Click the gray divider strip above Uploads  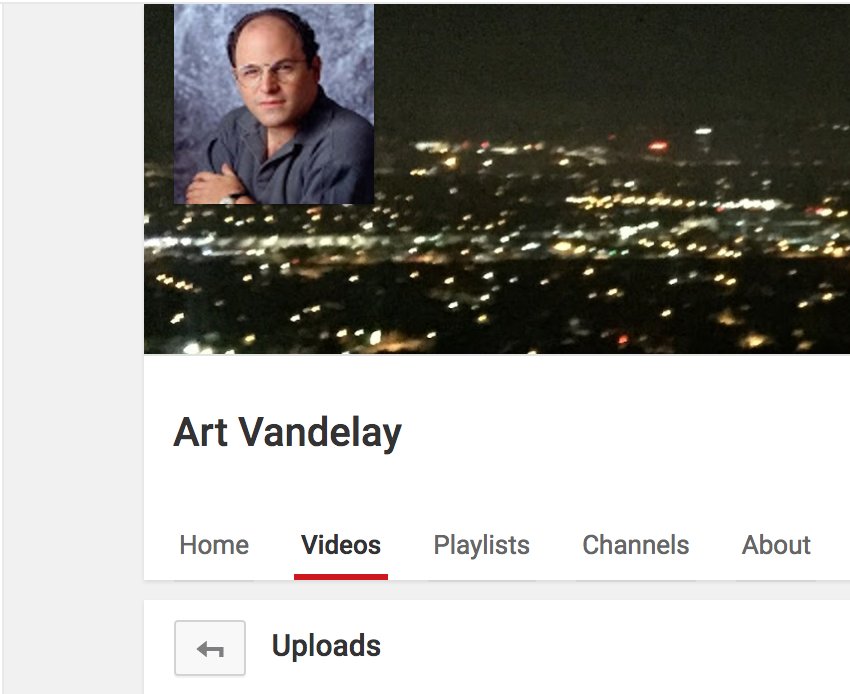tap(497, 590)
